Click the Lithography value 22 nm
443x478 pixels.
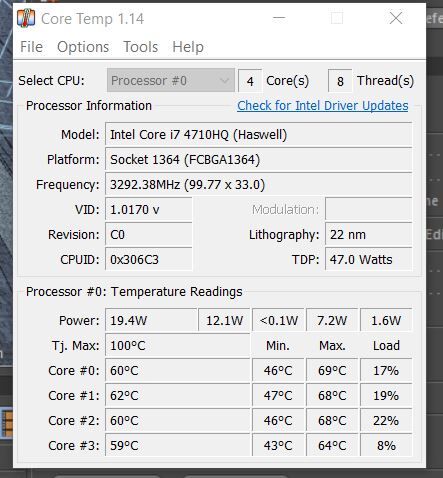tap(369, 235)
